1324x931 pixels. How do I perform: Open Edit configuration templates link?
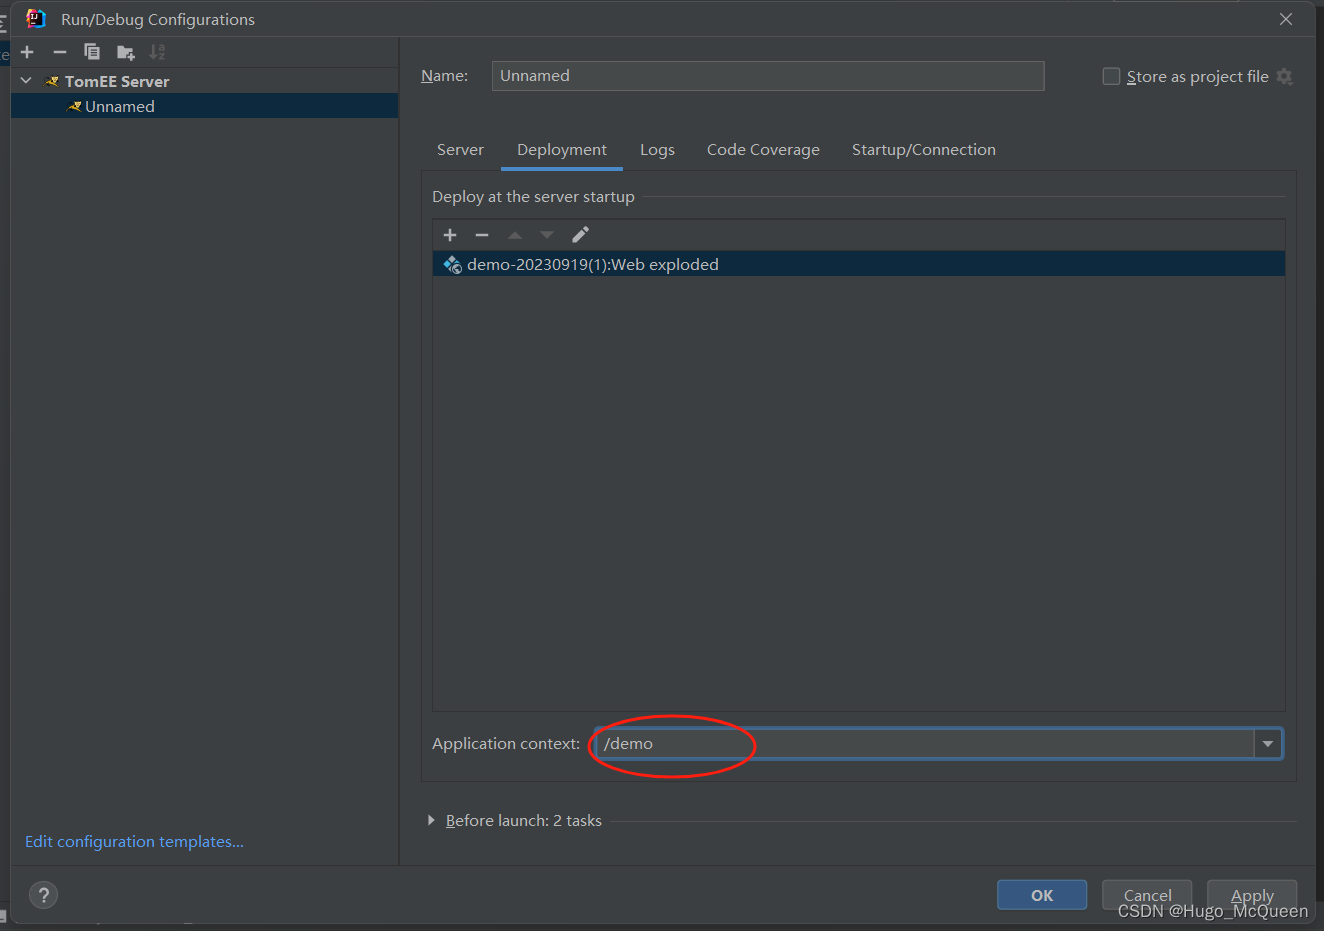(x=134, y=842)
